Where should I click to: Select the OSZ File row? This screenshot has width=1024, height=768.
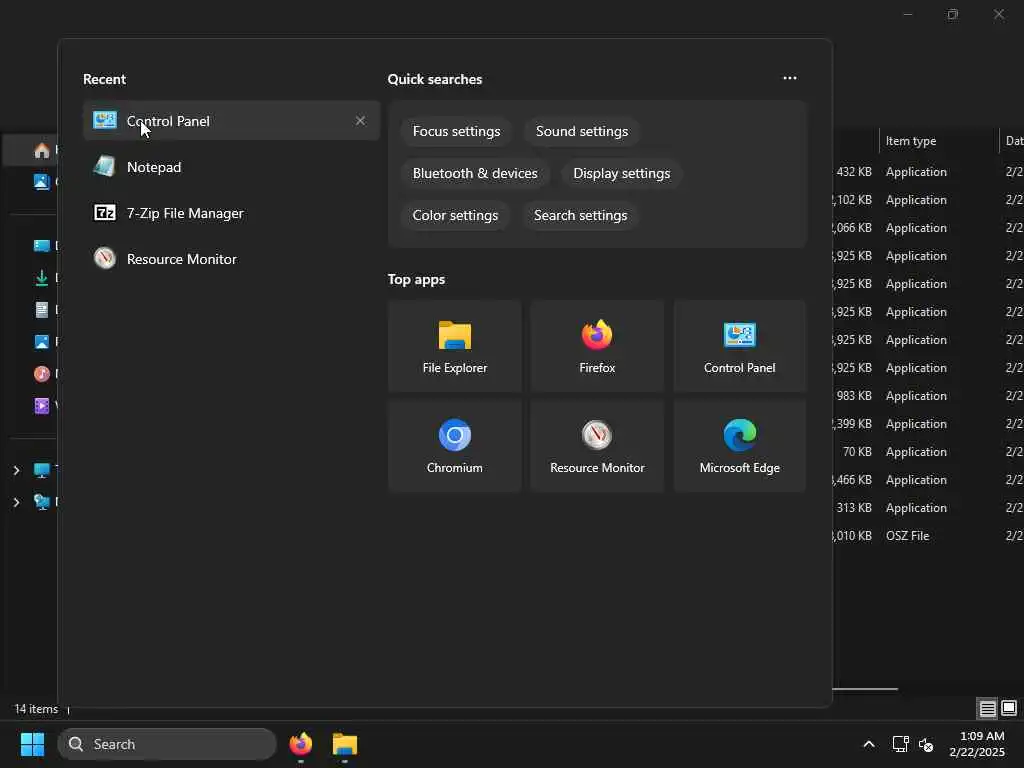[928, 536]
